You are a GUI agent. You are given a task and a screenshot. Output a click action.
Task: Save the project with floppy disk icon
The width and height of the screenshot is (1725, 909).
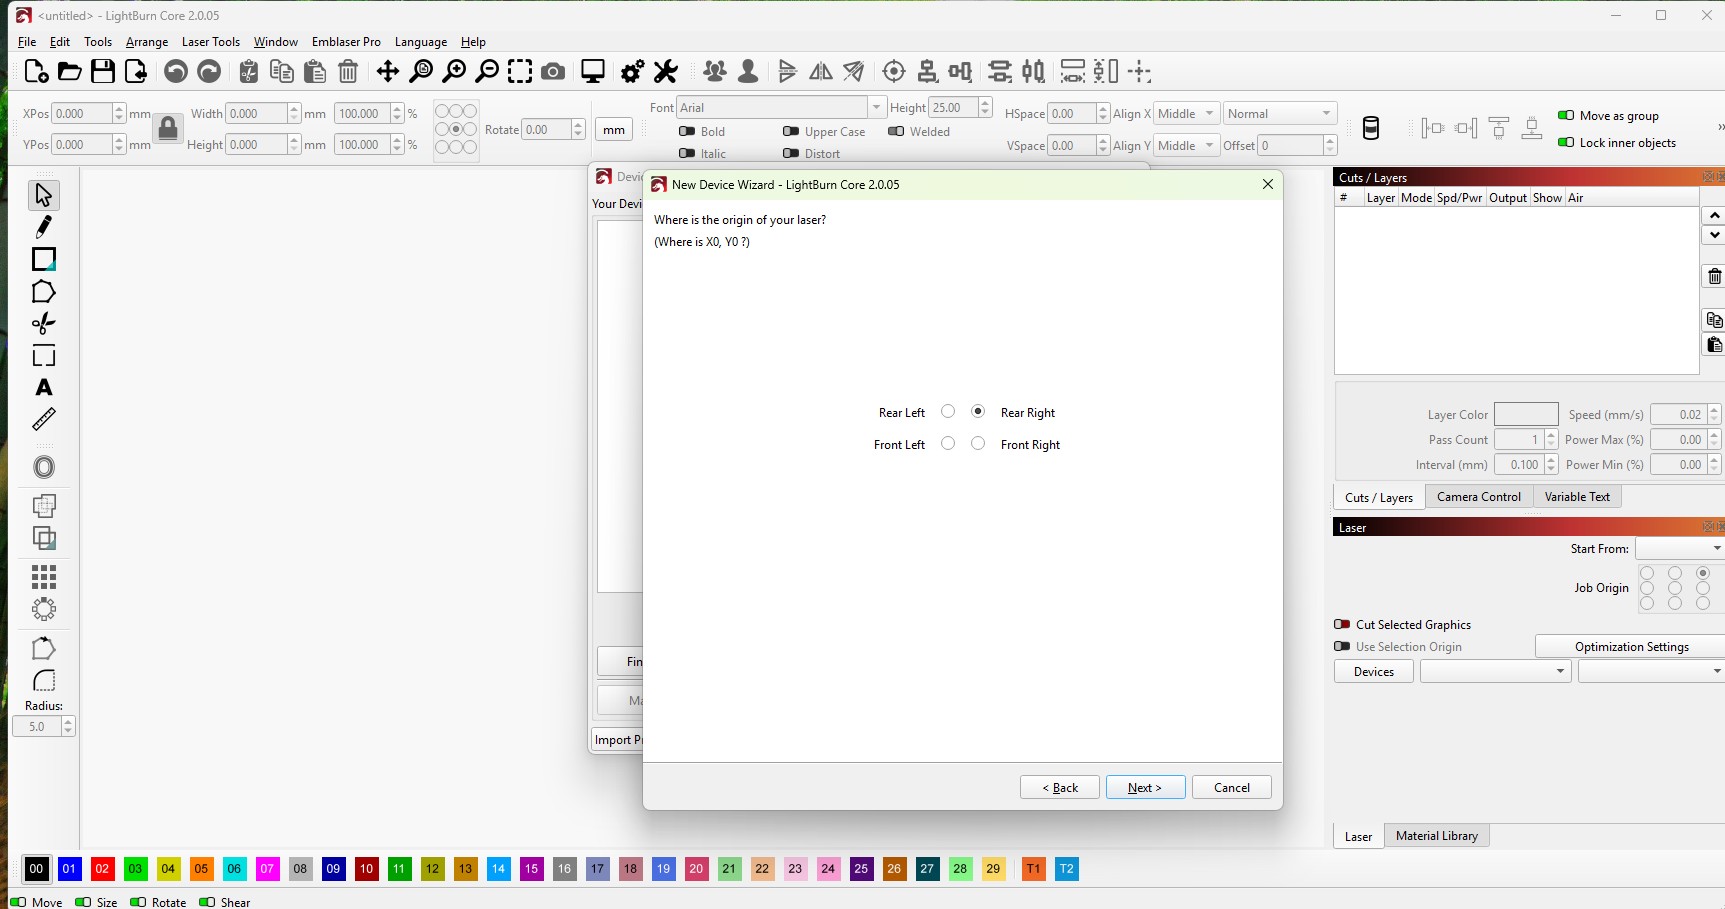click(103, 71)
